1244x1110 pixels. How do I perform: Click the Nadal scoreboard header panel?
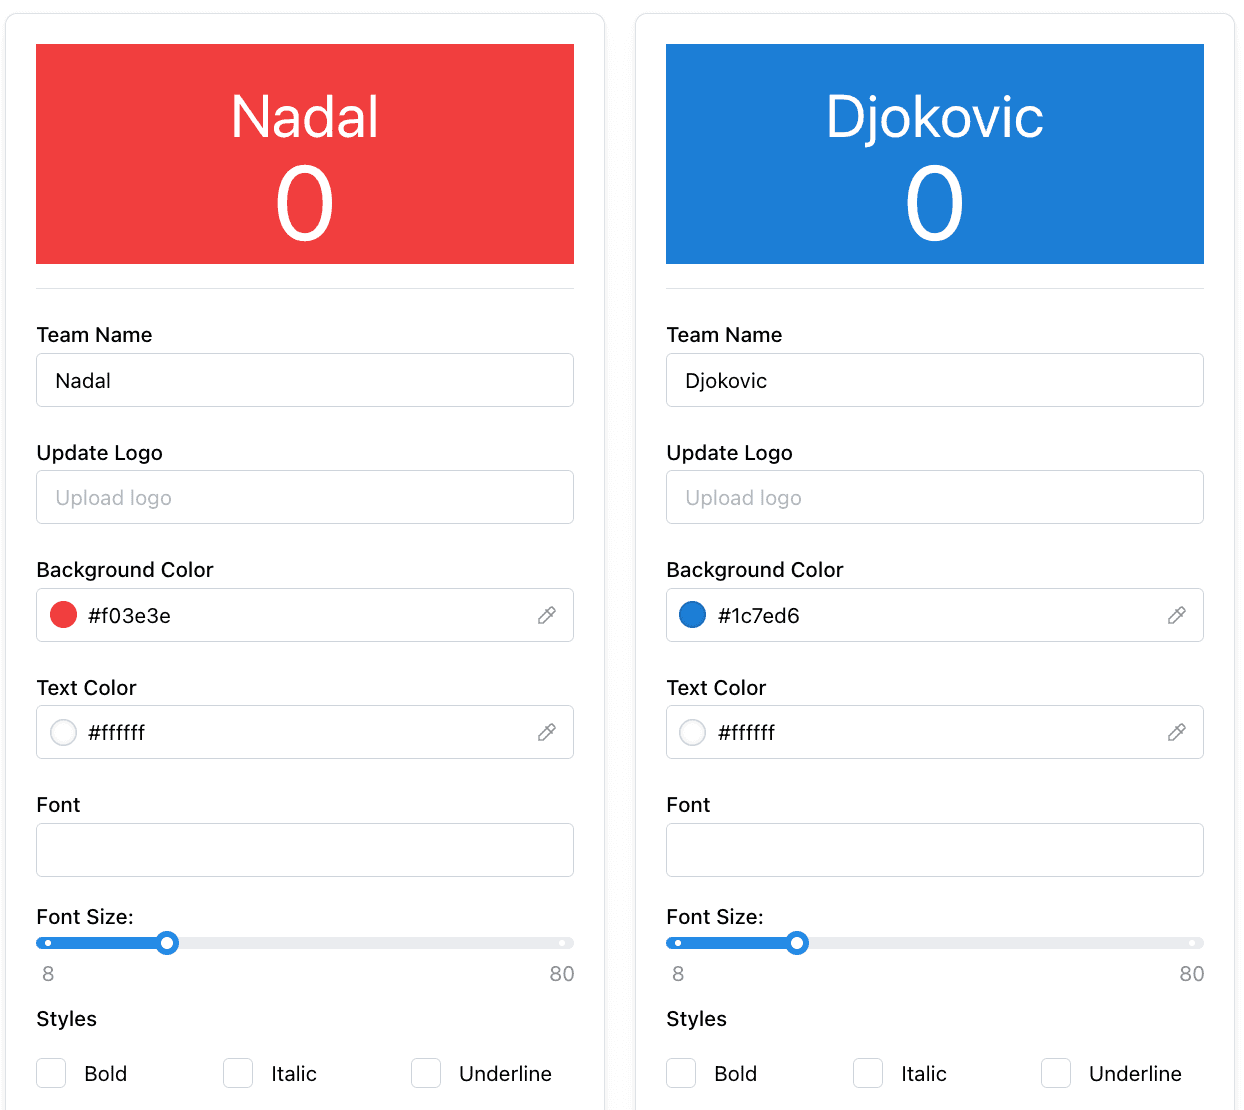305,154
